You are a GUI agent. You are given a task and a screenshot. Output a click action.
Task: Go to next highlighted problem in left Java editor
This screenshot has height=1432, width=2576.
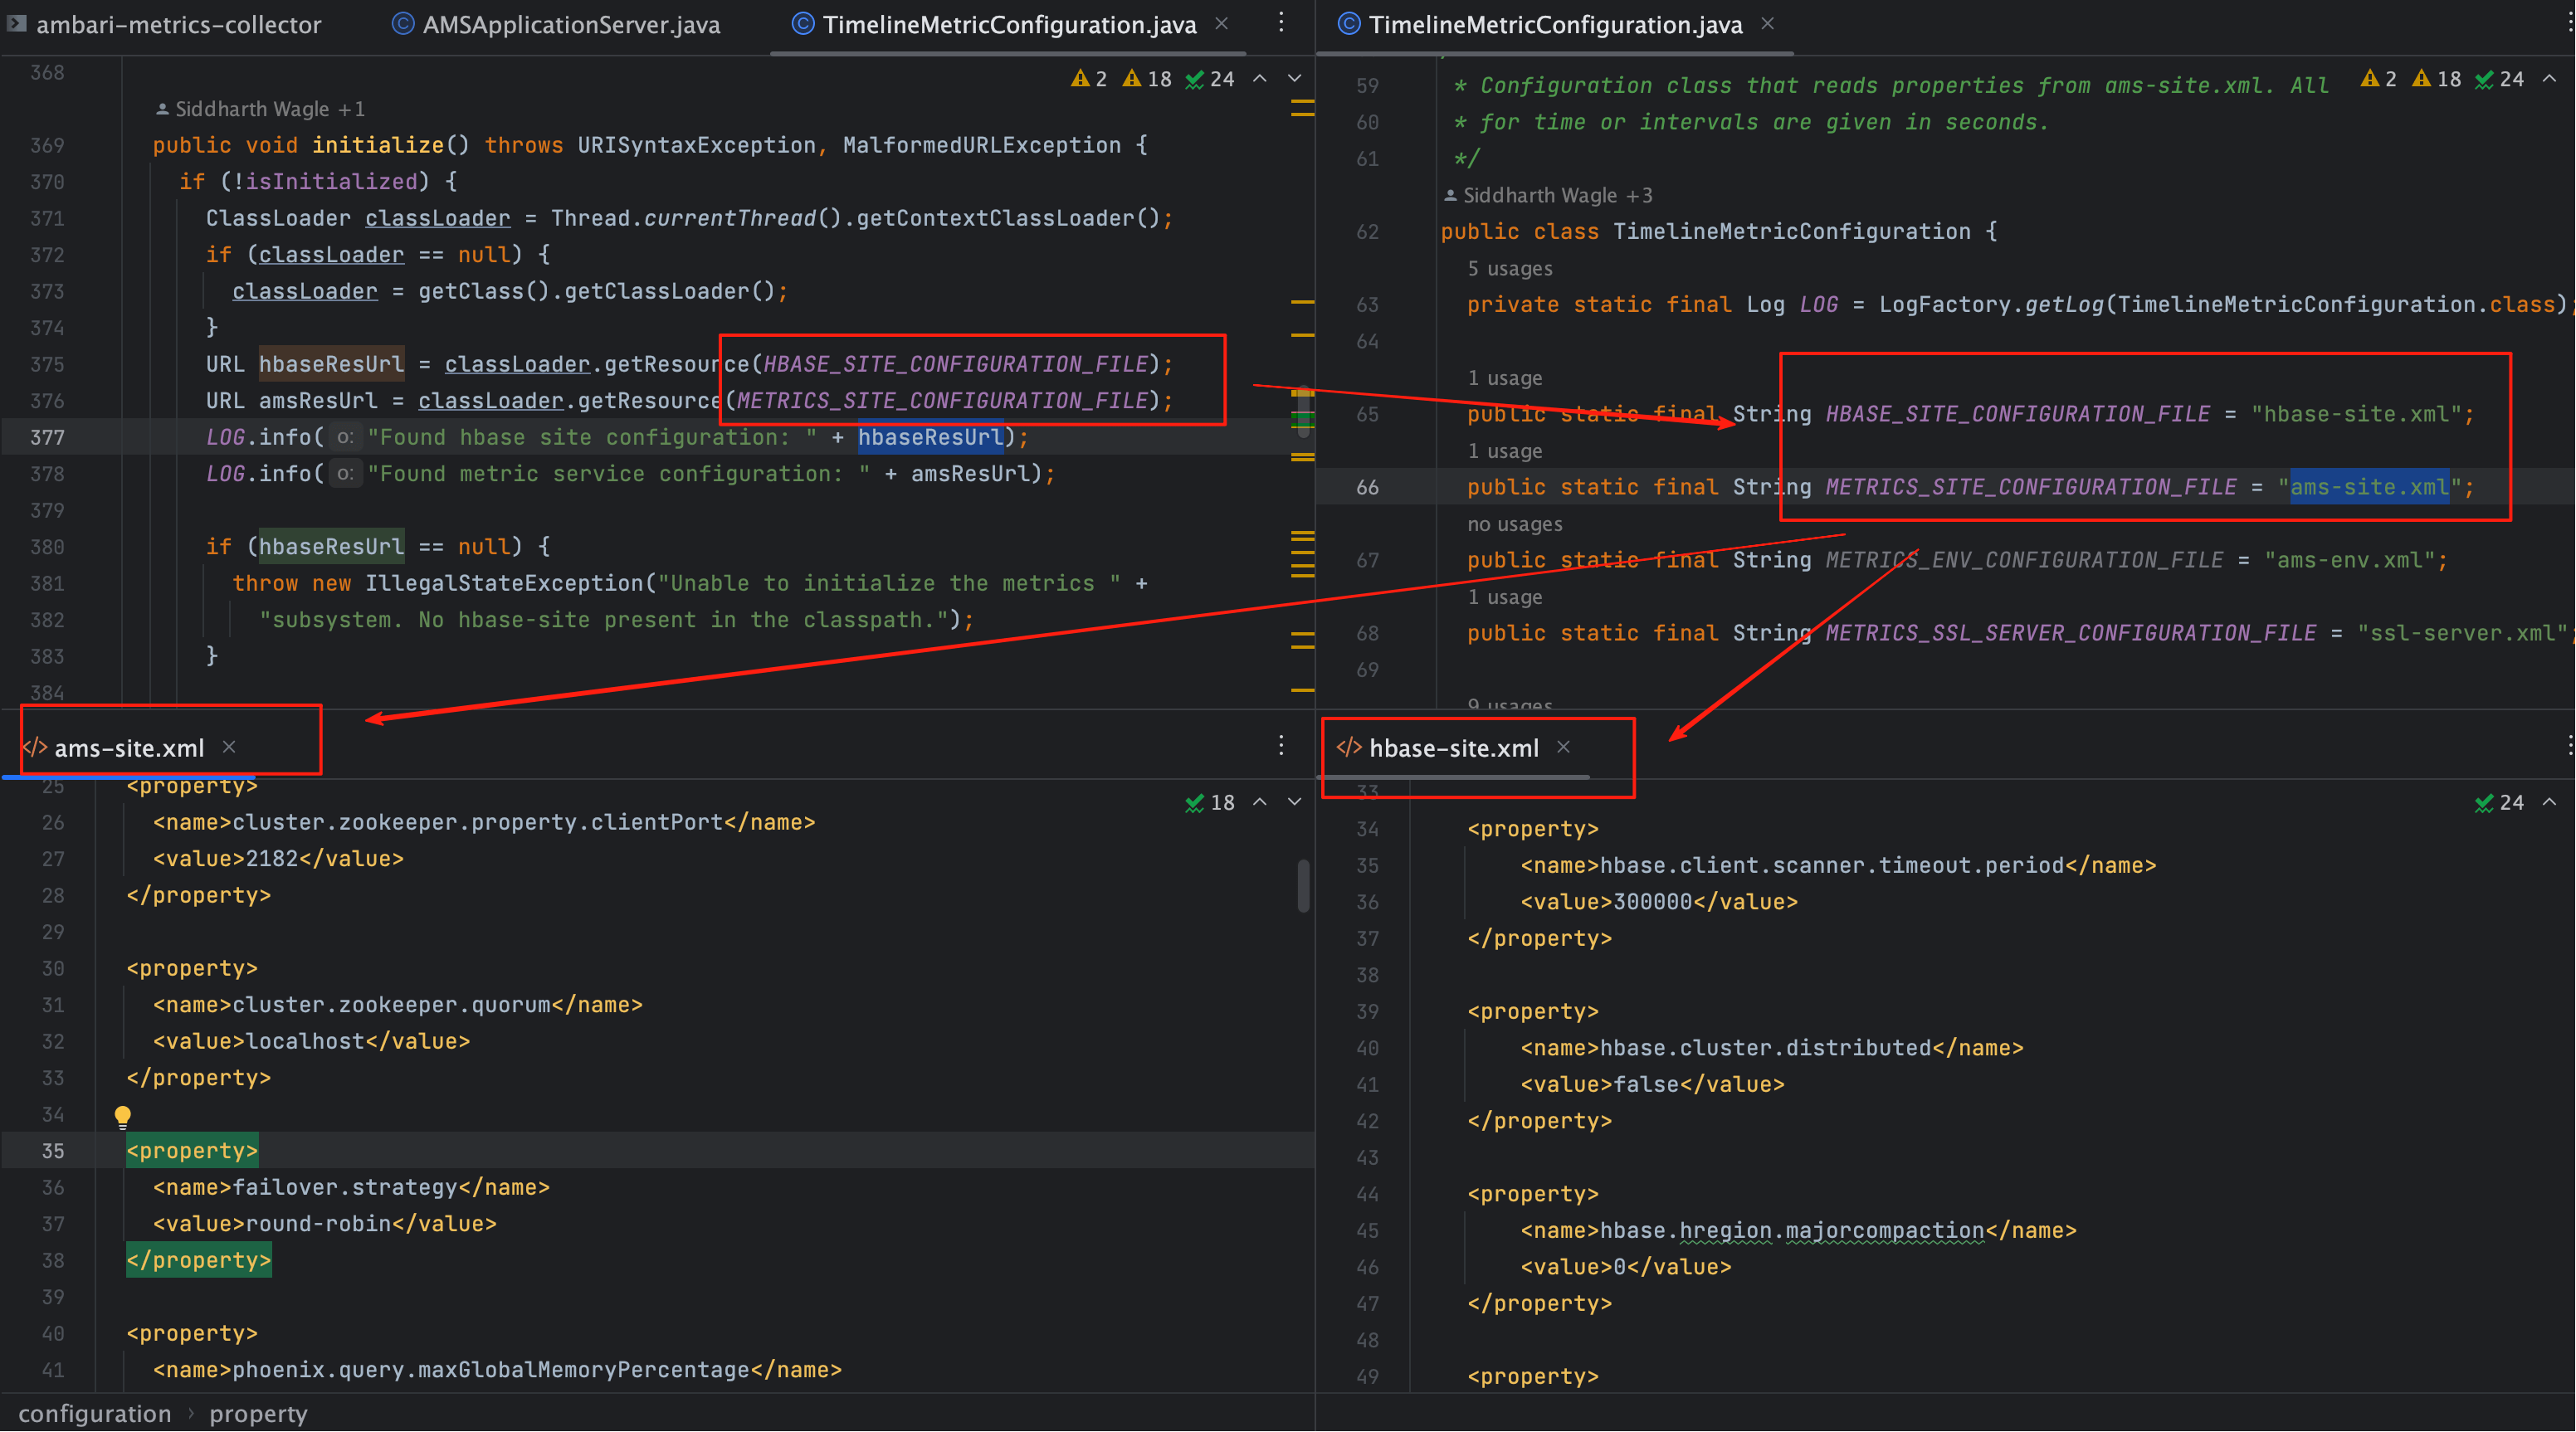pos(1295,78)
